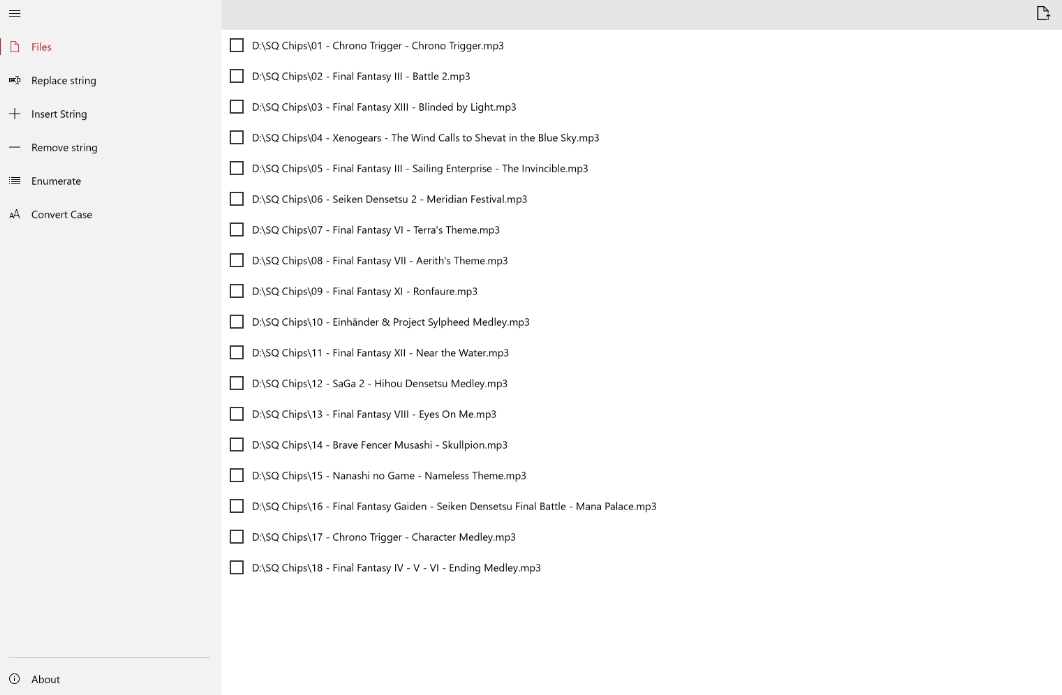Select checkbox for 09 Ronfaure file
This screenshot has width=1062, height=695.
click(236, 291)
